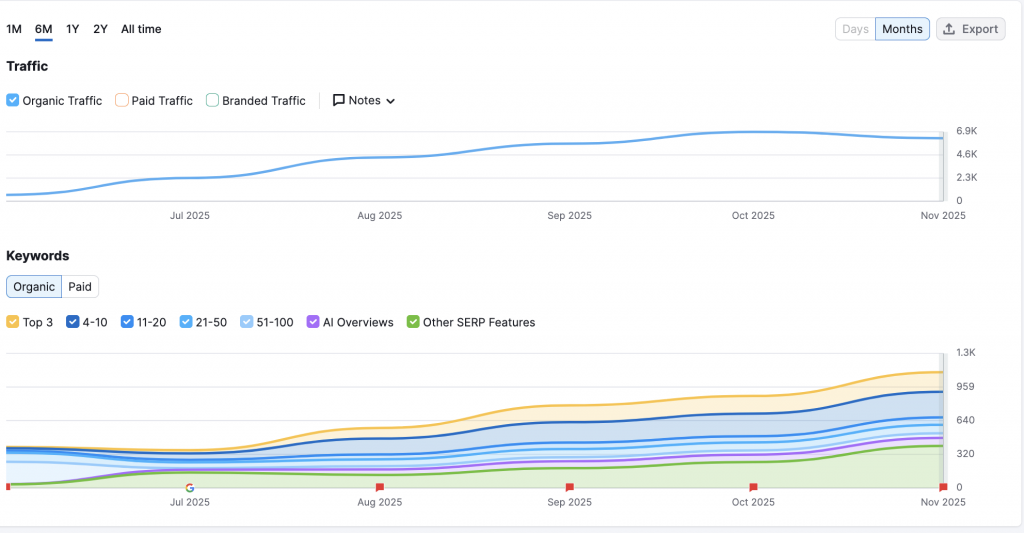Click the red note flag at Nov 2025
This screenshot has height=533, width=1024.
tap(942, 487)
